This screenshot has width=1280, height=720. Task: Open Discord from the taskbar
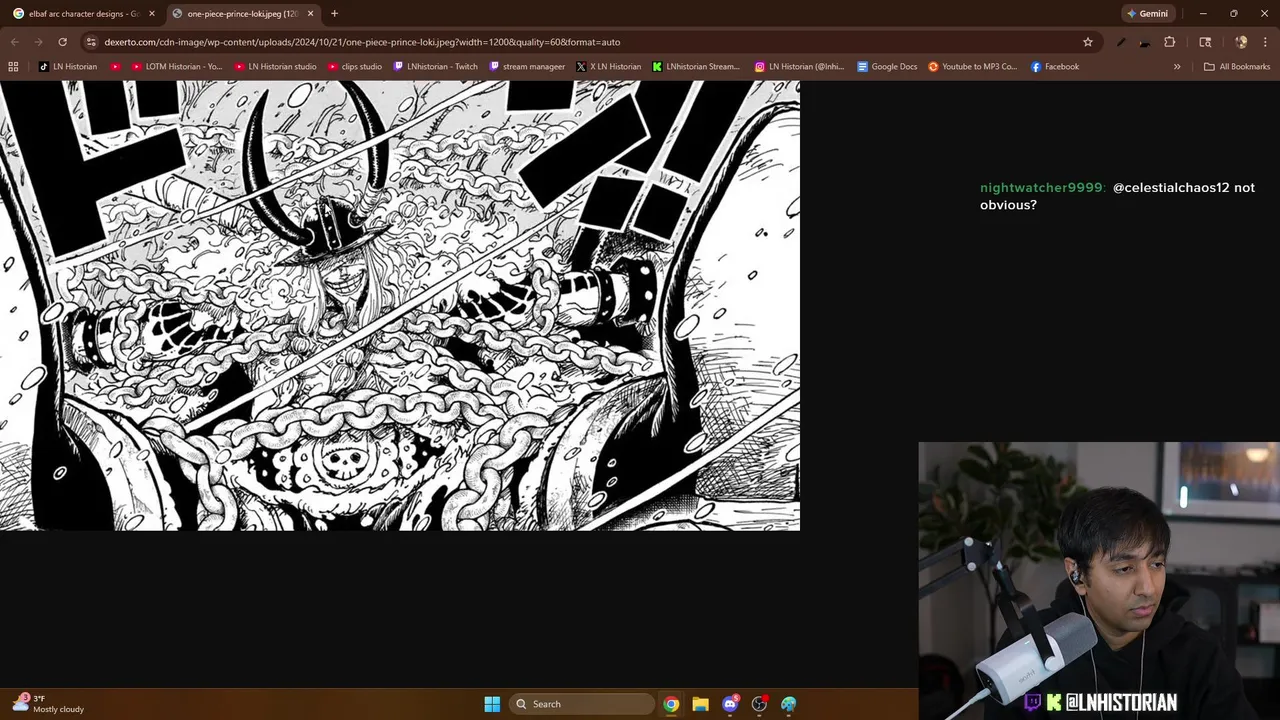point(730,704)
